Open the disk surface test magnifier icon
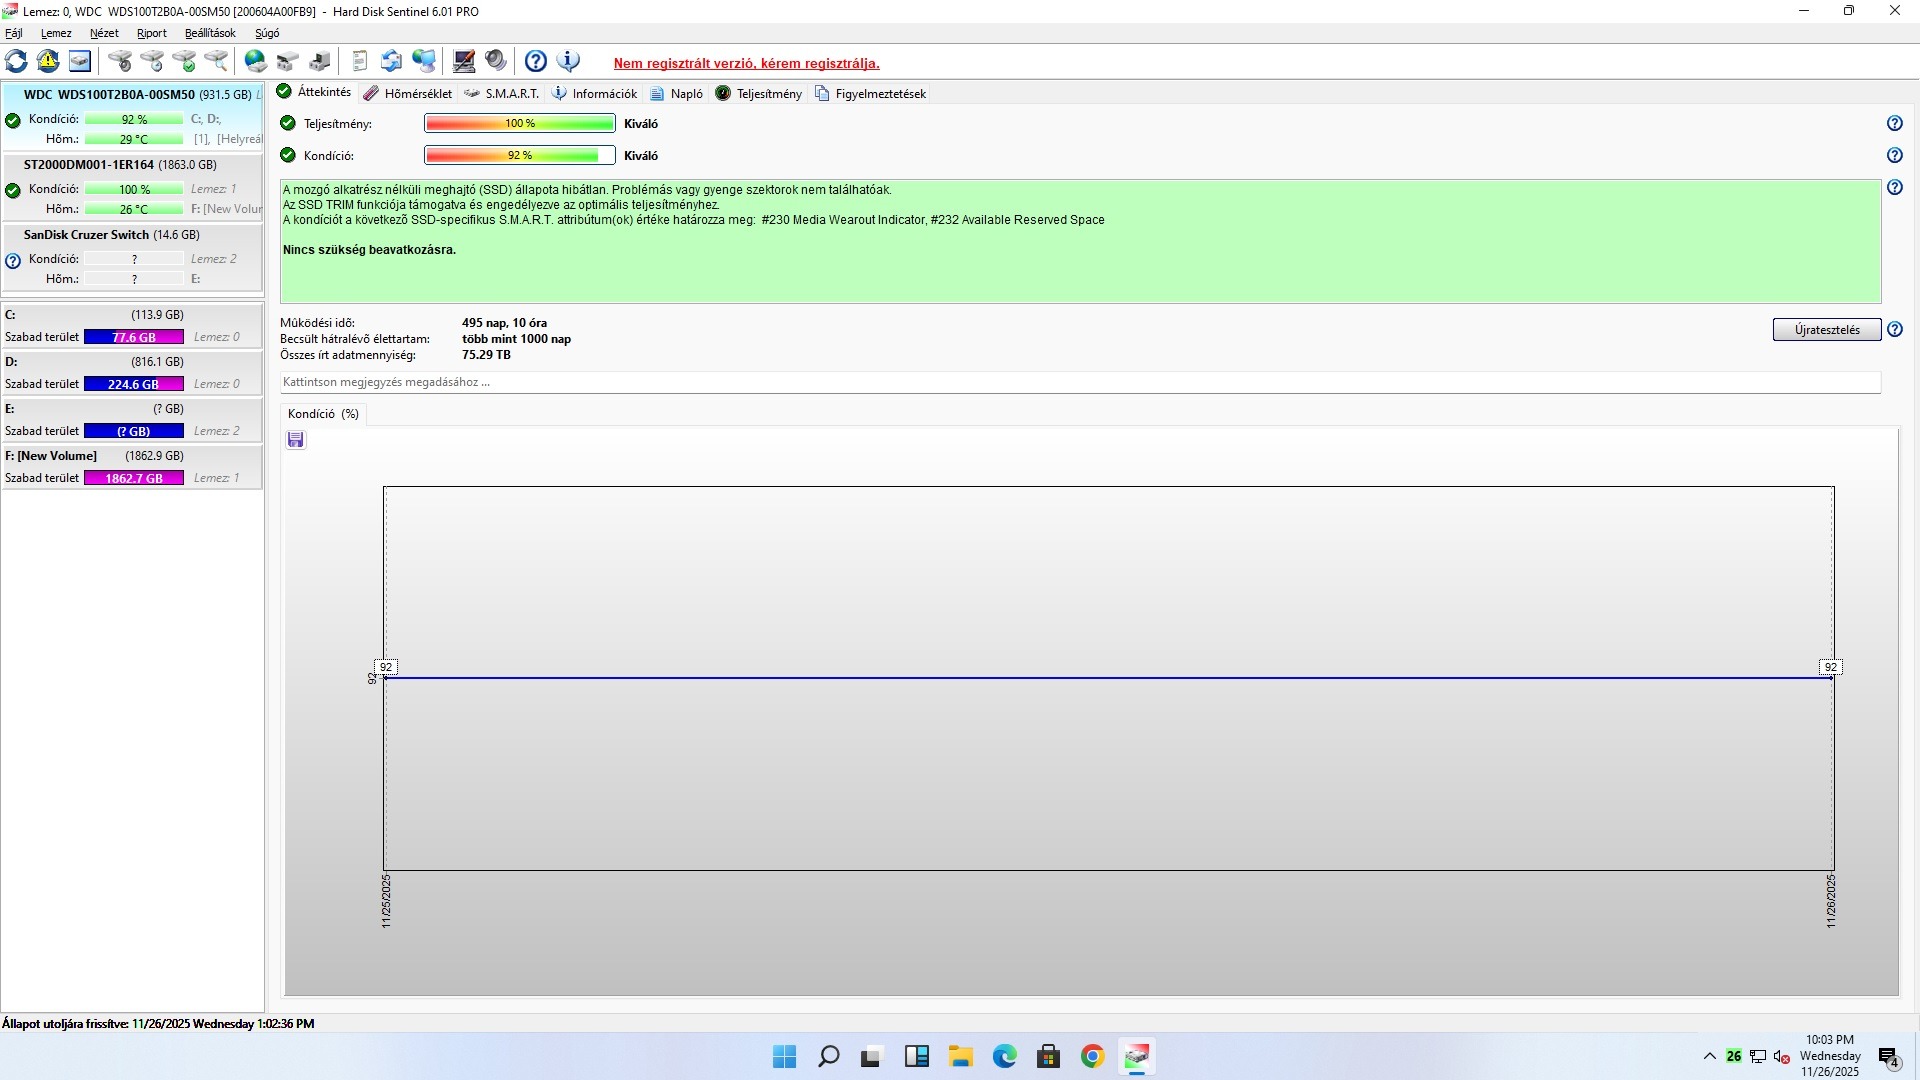Screen dimensions: 1920x1080 (216, 61)
